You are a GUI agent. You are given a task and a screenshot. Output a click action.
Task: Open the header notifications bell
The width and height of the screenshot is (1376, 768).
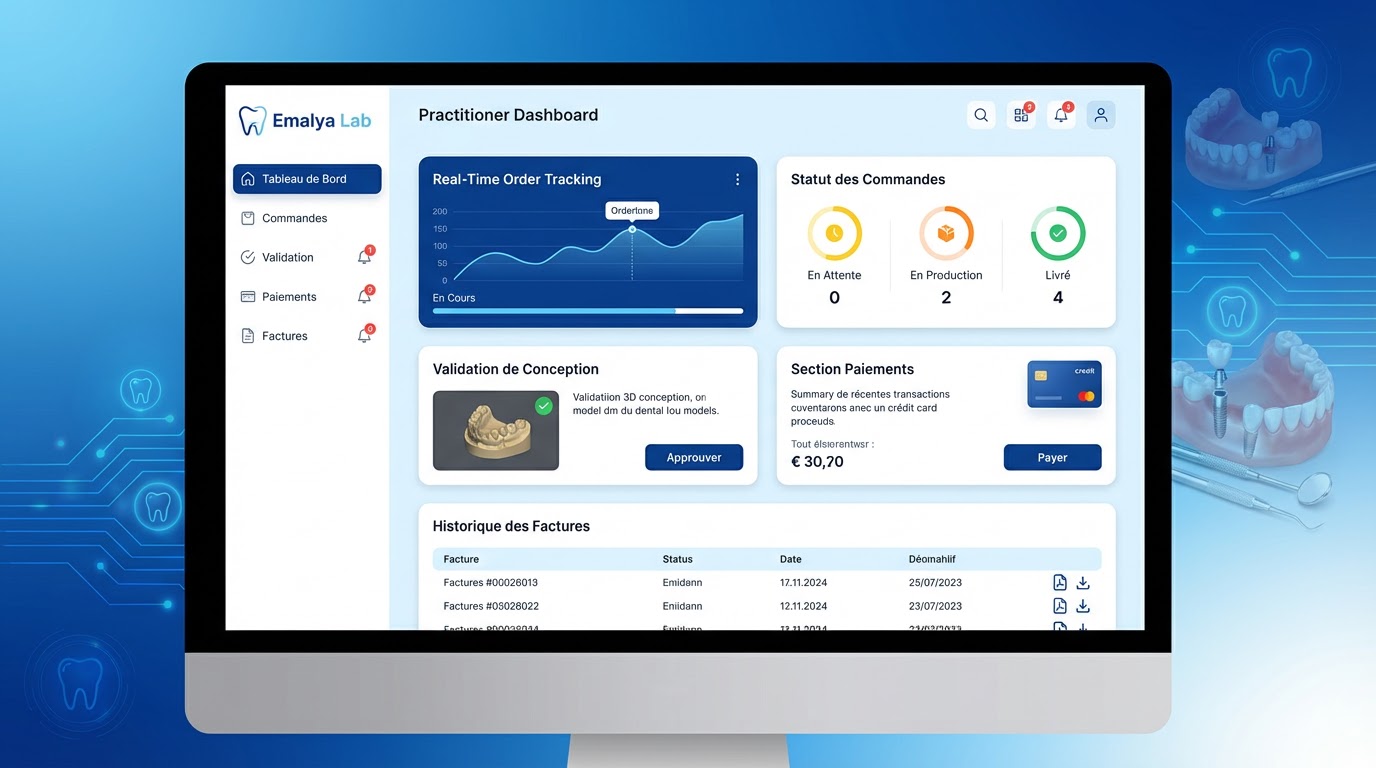tap(1061, 116)
